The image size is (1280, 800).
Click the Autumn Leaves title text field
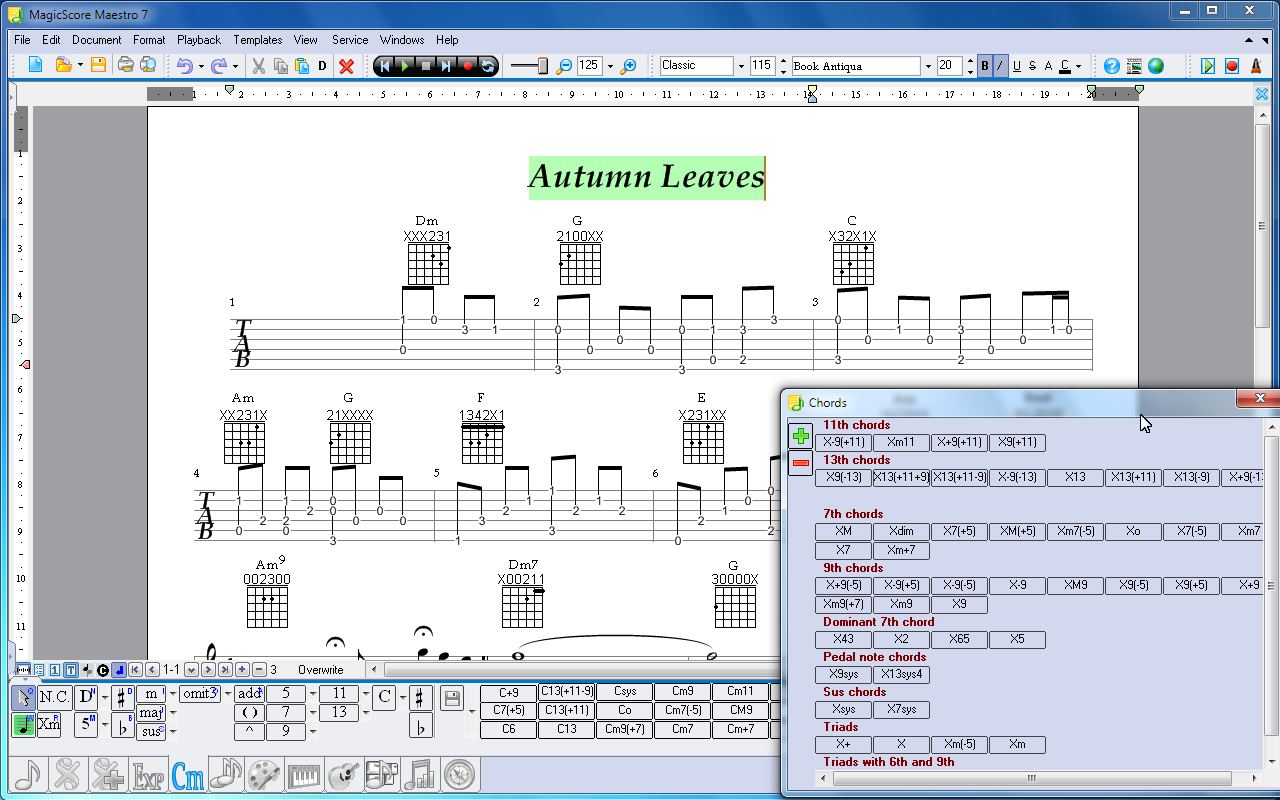coord(646,177)
